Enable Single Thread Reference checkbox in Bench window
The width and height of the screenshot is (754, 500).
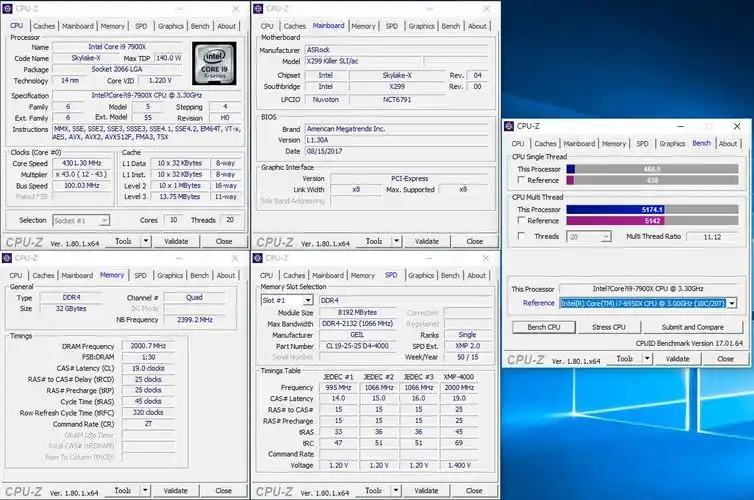coord(521,180)
